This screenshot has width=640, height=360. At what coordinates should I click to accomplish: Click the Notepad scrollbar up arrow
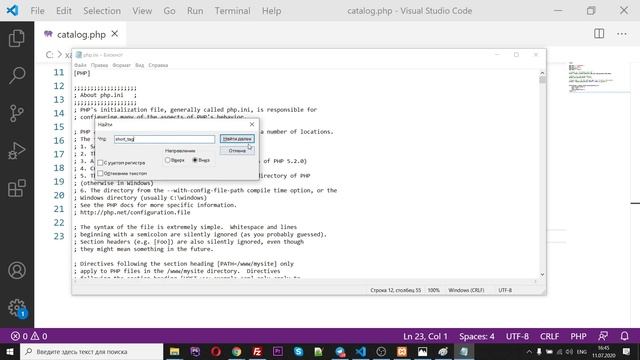(542, 73)
